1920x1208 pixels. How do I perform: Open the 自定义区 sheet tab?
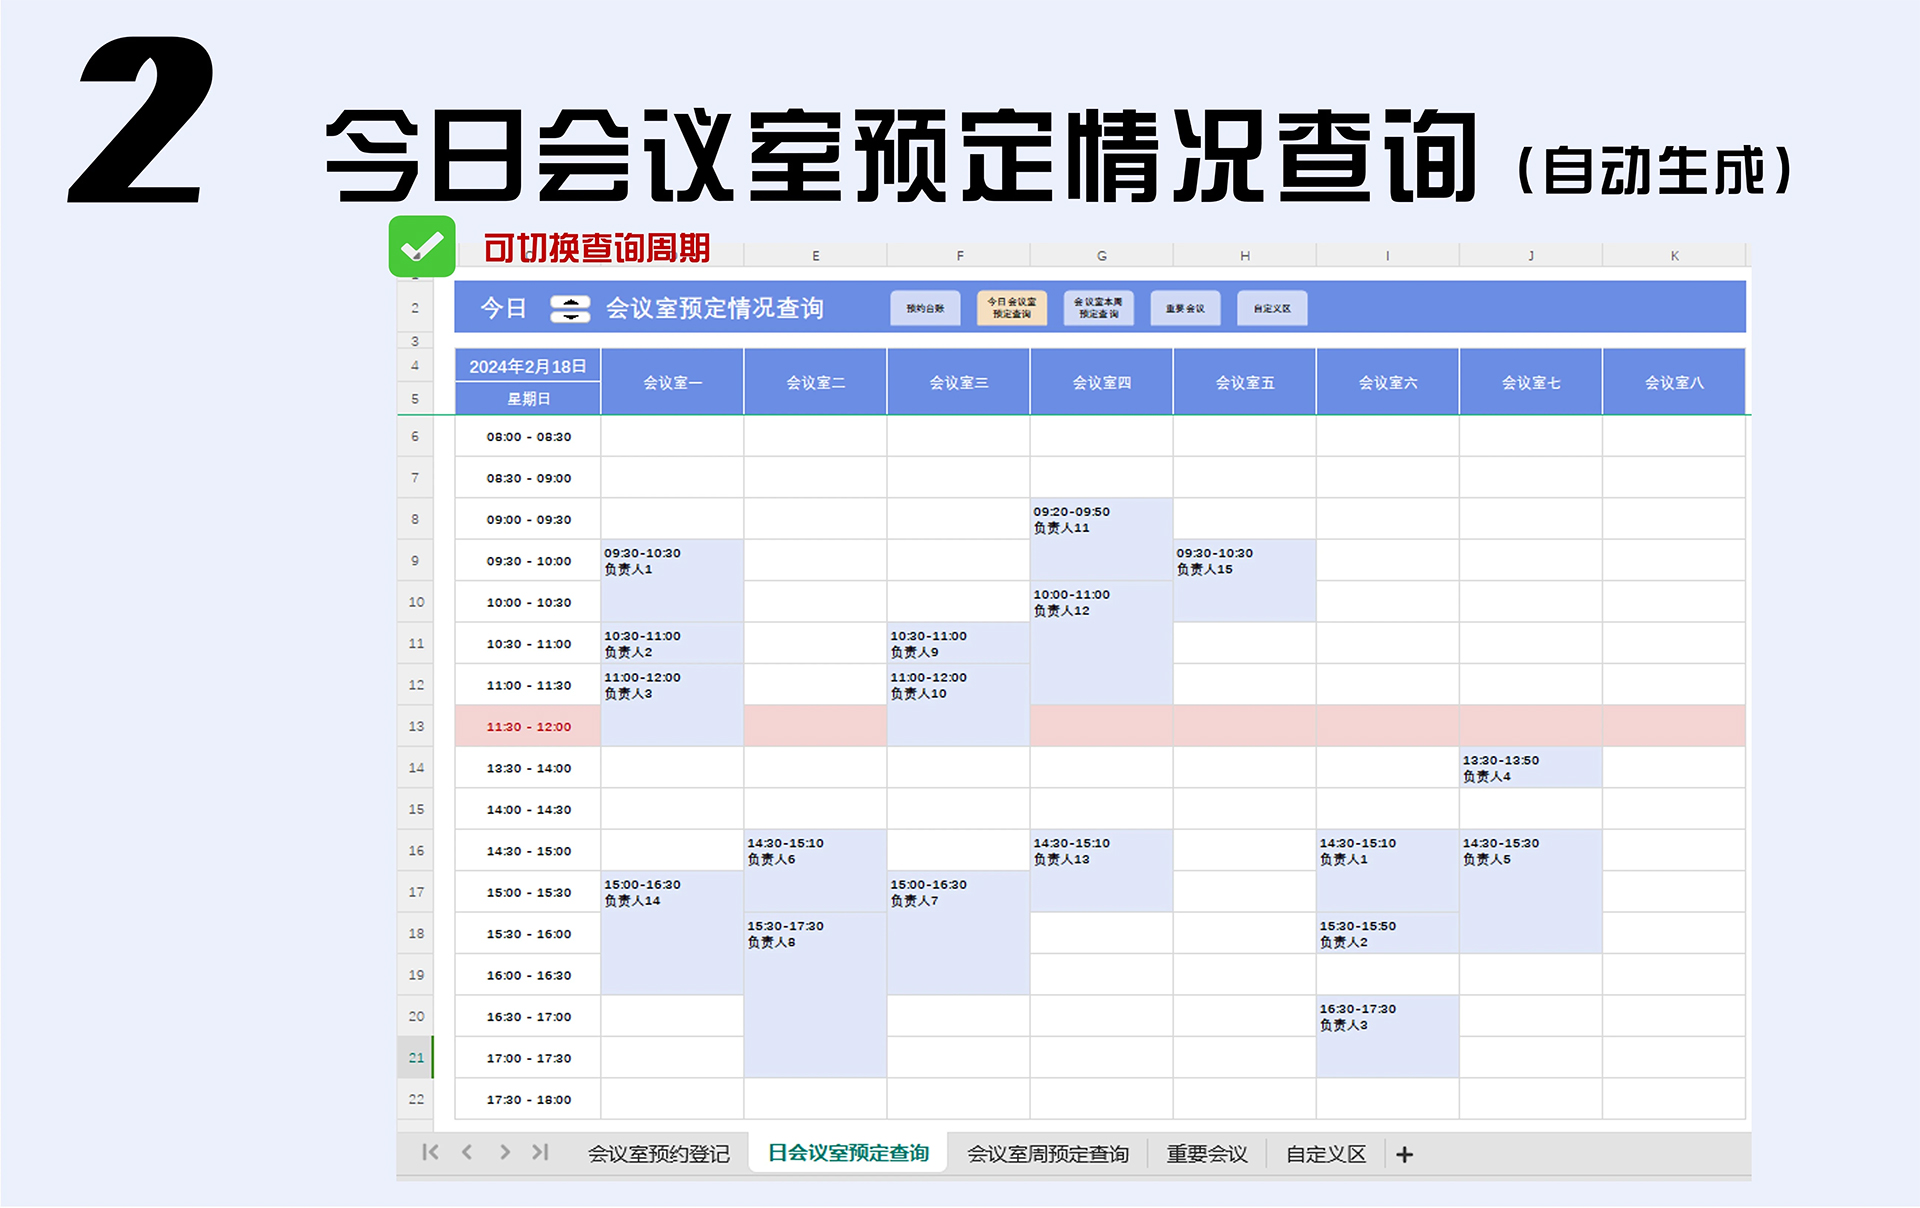point(1325,1154)
